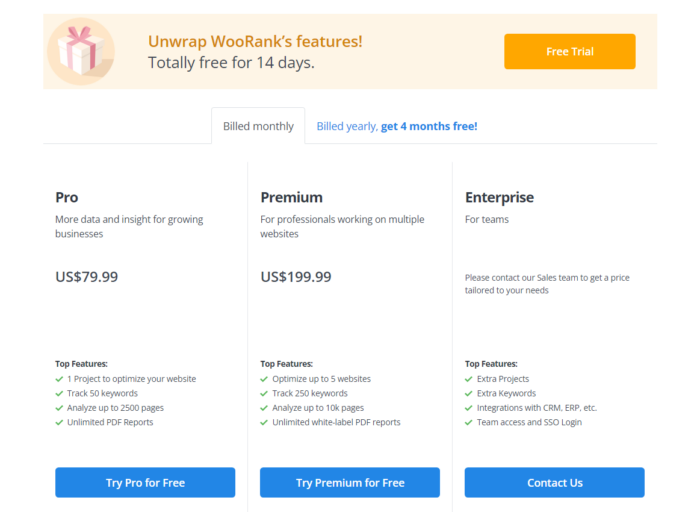The image size is (700, 512).
Task: Click checkmark beside Analyze up to 10k pages
Action: click(264, 408)
